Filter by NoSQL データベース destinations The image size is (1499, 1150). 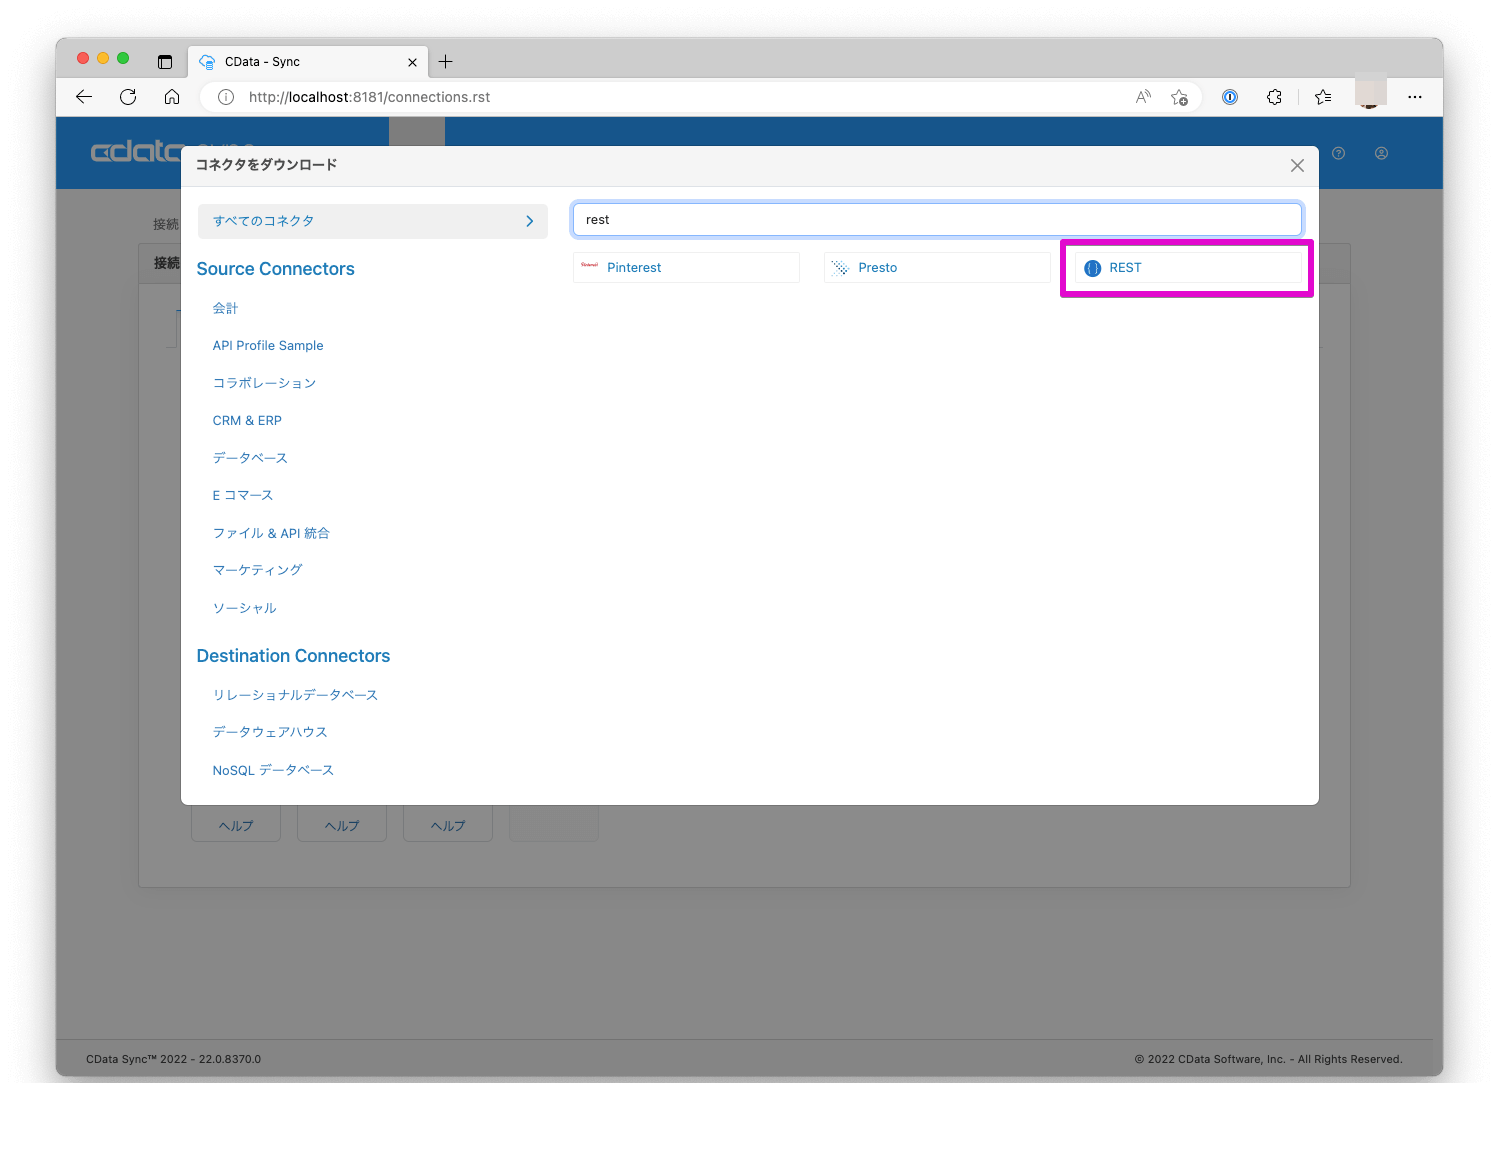tap(273, 770)
